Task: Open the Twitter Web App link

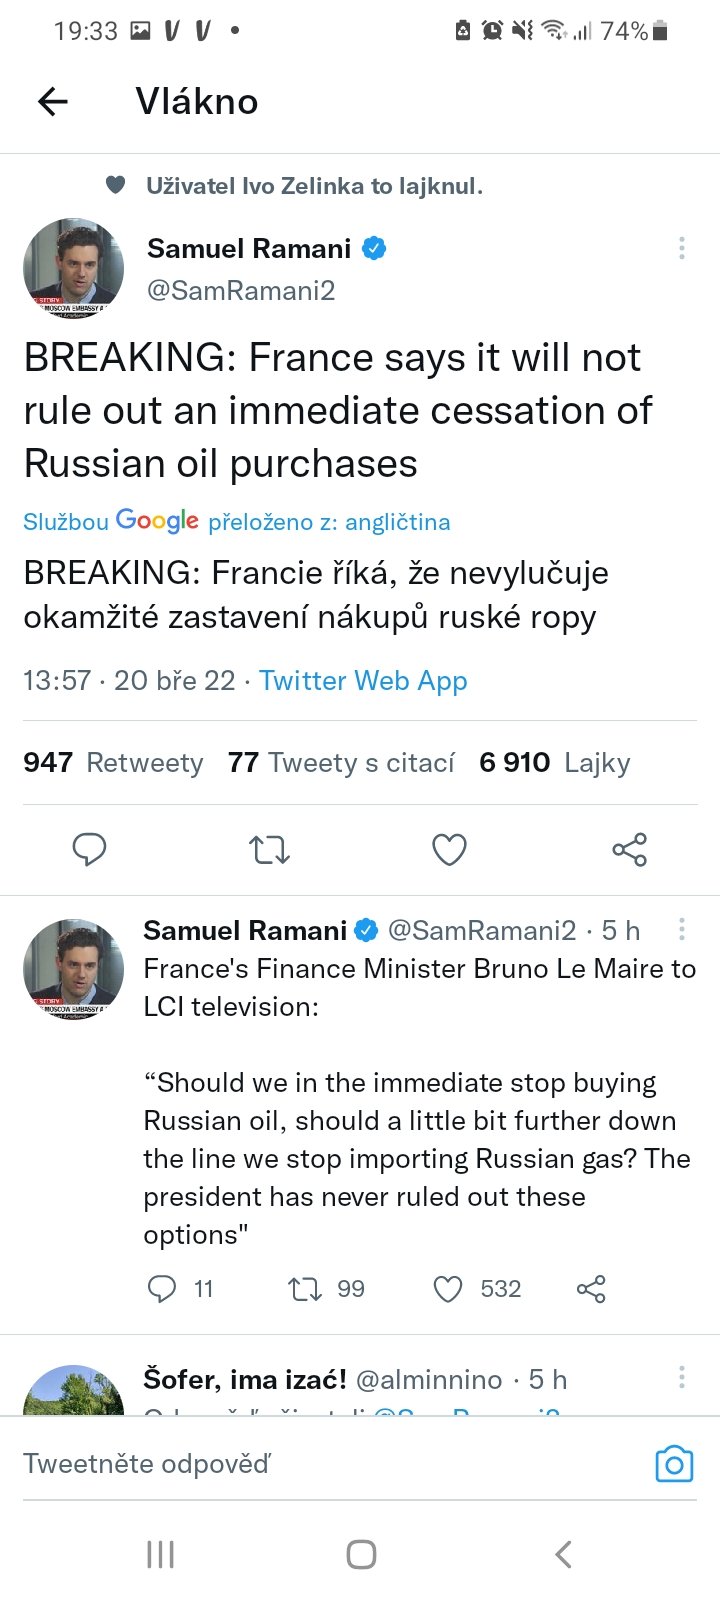Action: coord(363,681)
